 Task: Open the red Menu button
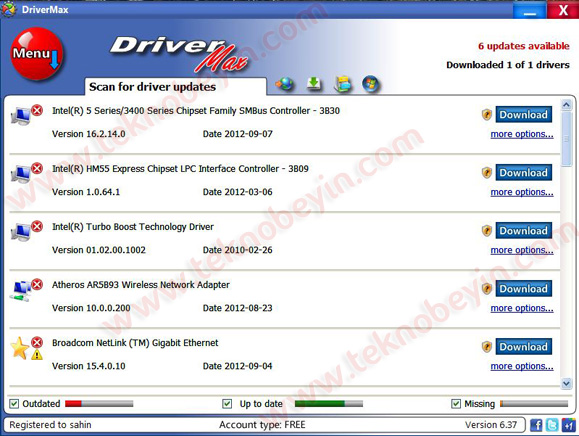[x=37, y=54]
